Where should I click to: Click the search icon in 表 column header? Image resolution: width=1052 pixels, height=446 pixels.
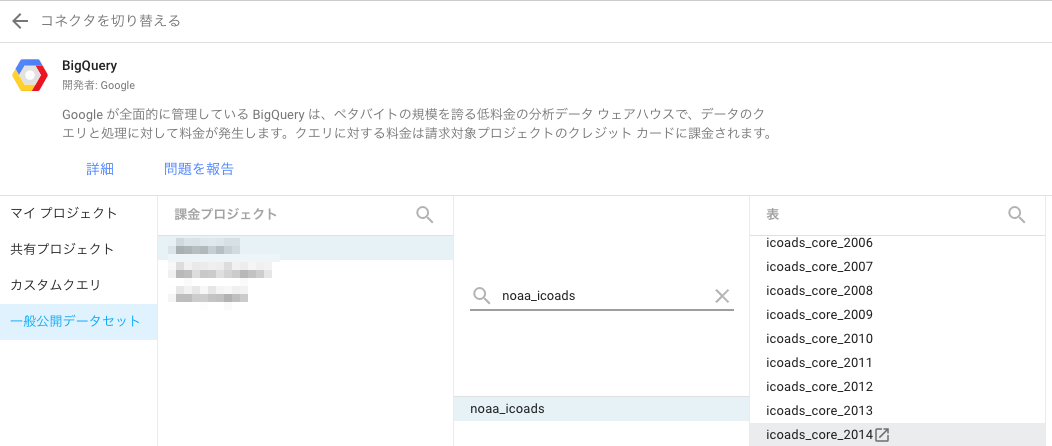[1017, 215]
